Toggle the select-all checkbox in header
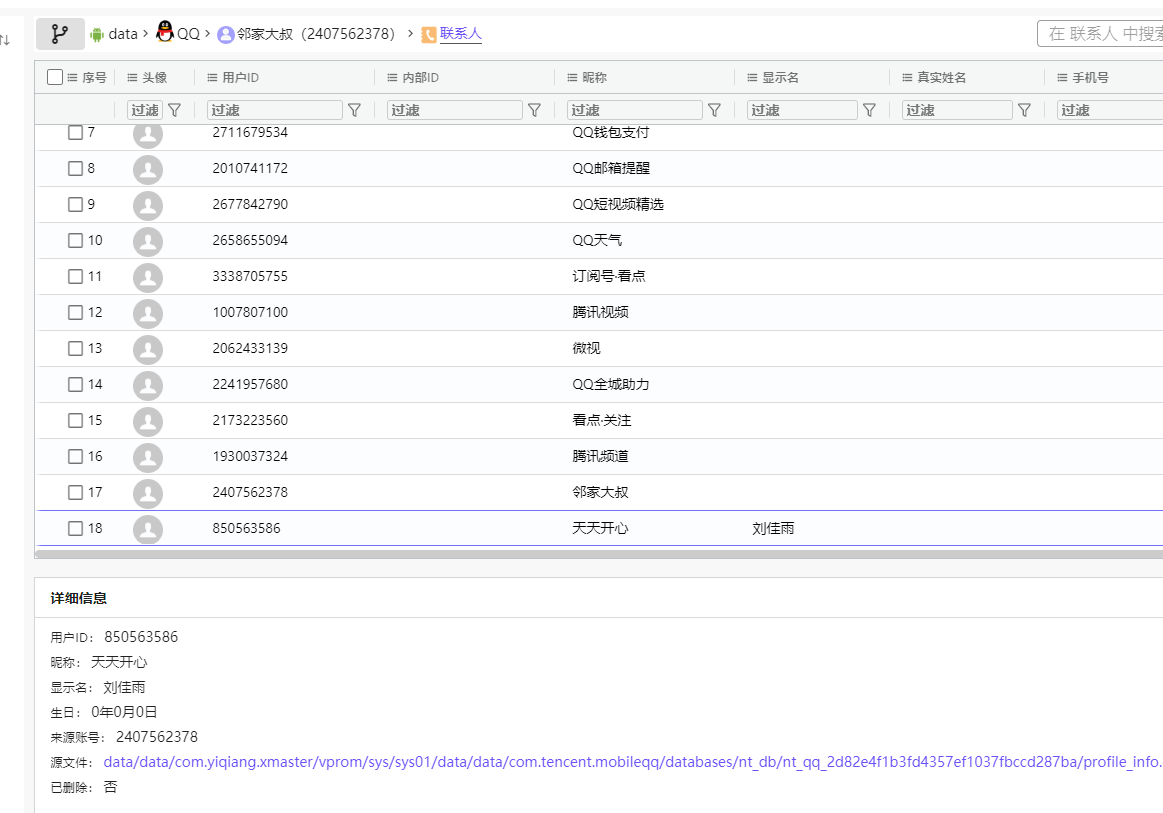 point(55,77)
